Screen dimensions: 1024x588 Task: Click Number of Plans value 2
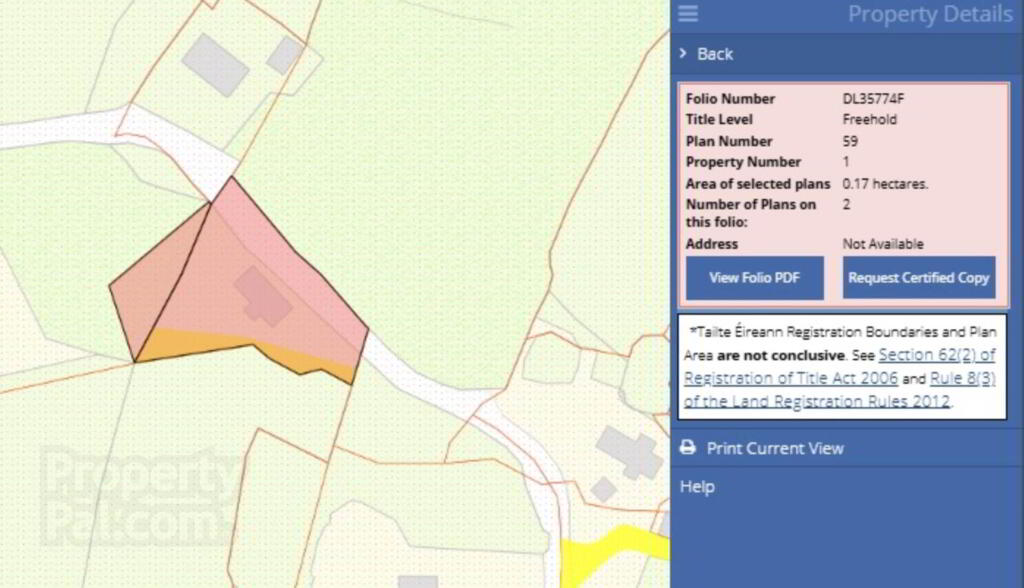click(846, 204)
